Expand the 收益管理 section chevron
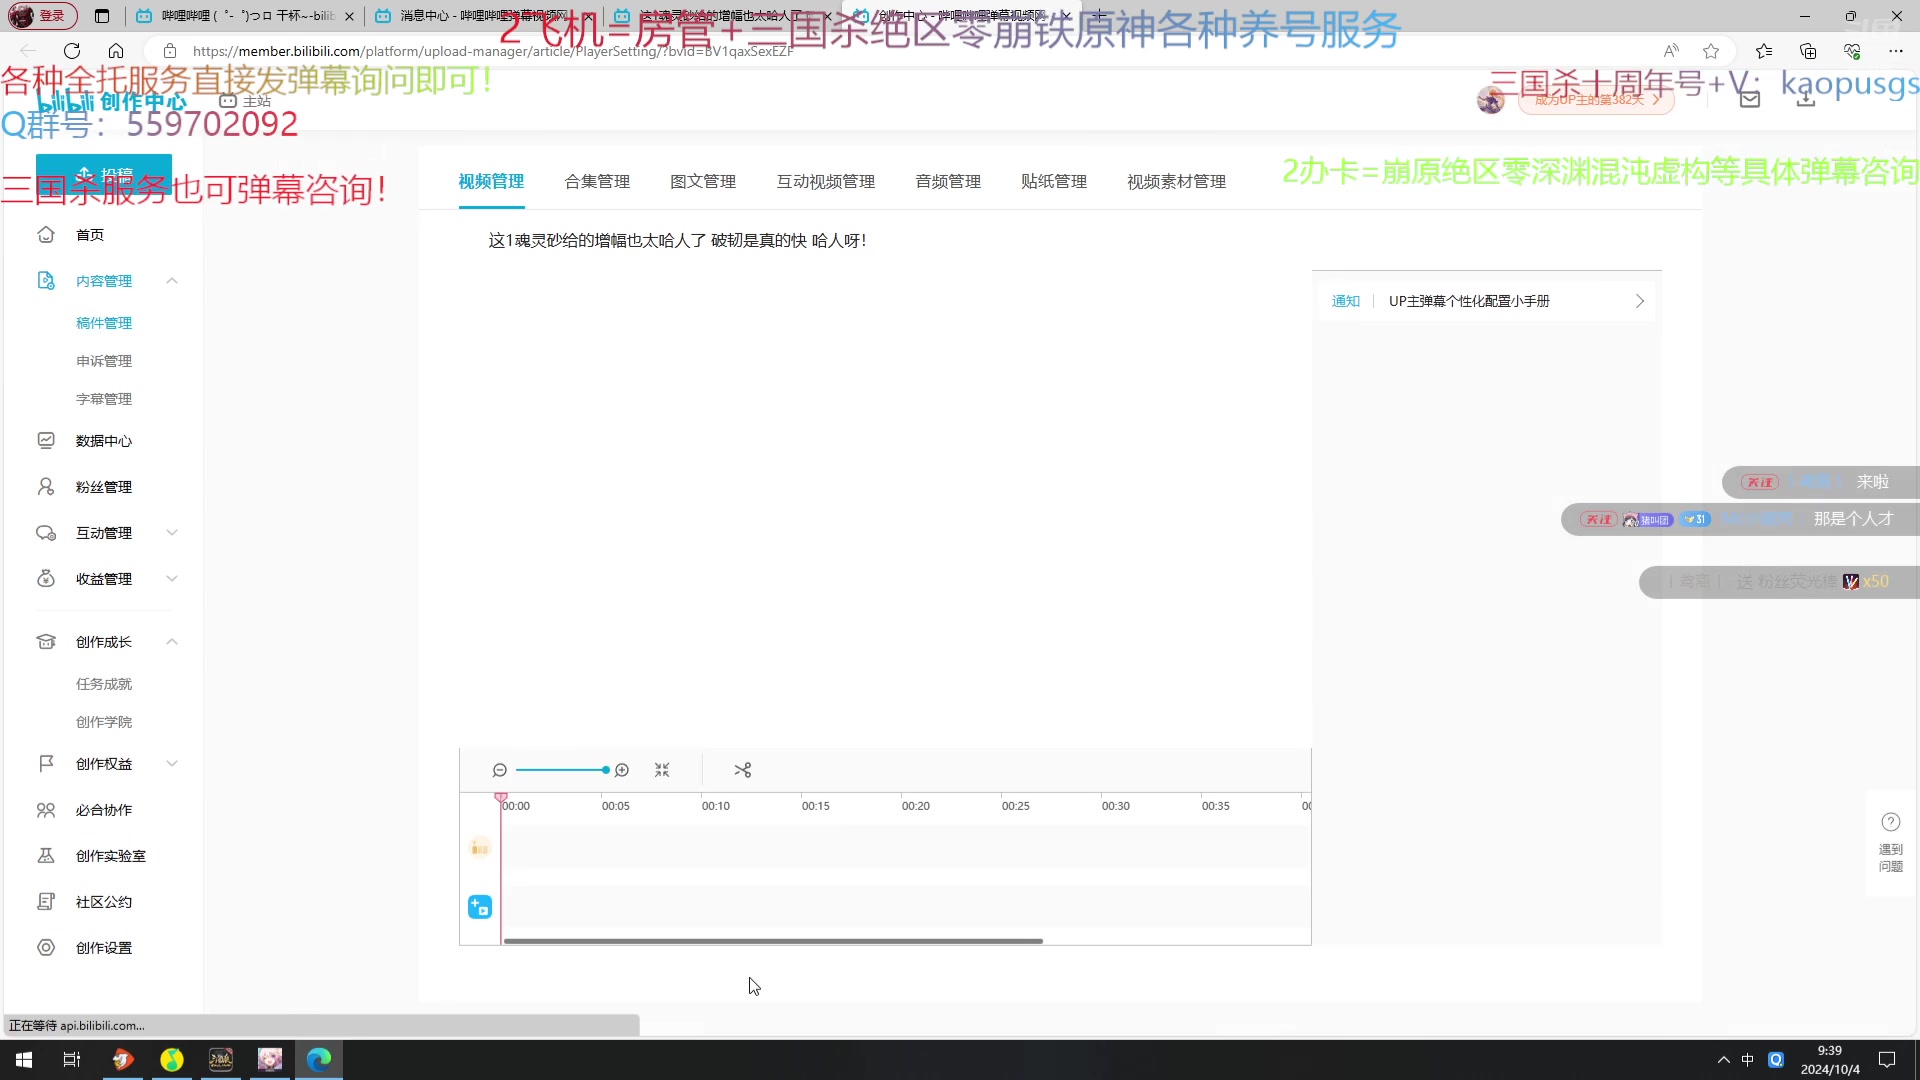The height and width of the screenshot is (1080, 1920). 172,579
